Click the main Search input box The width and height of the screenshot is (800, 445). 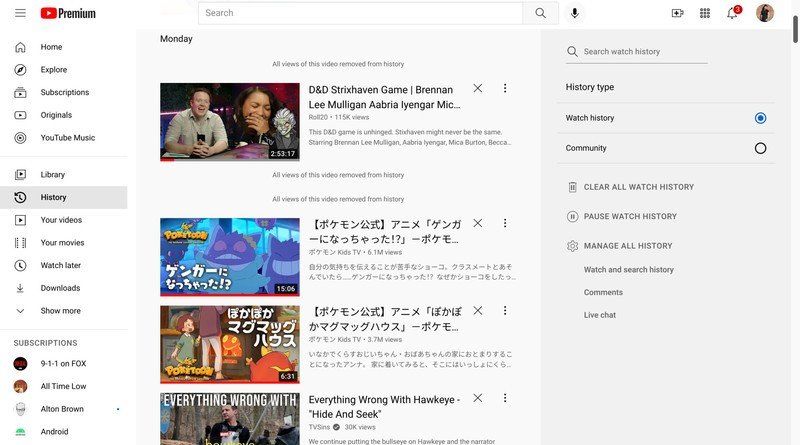360,13
